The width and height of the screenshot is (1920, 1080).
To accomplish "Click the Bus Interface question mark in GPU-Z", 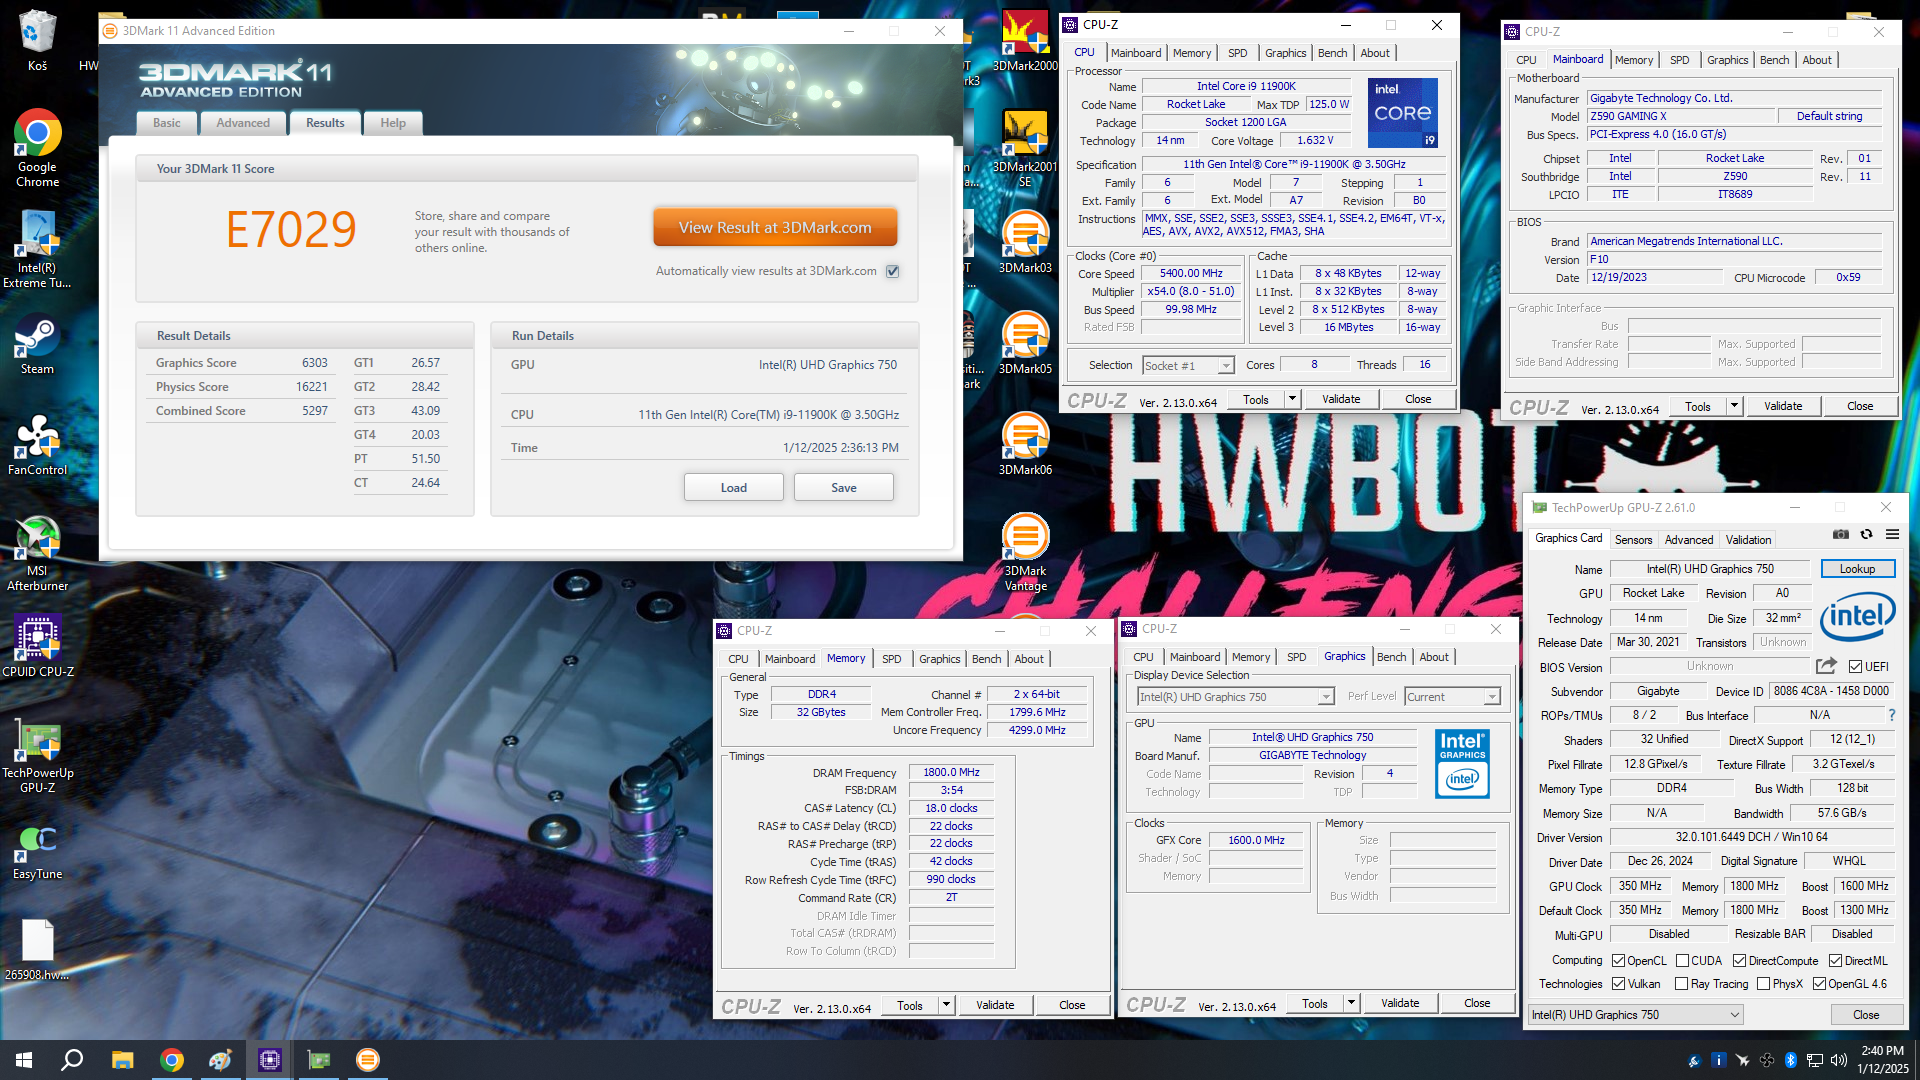I will click(x=1892, y=715).
